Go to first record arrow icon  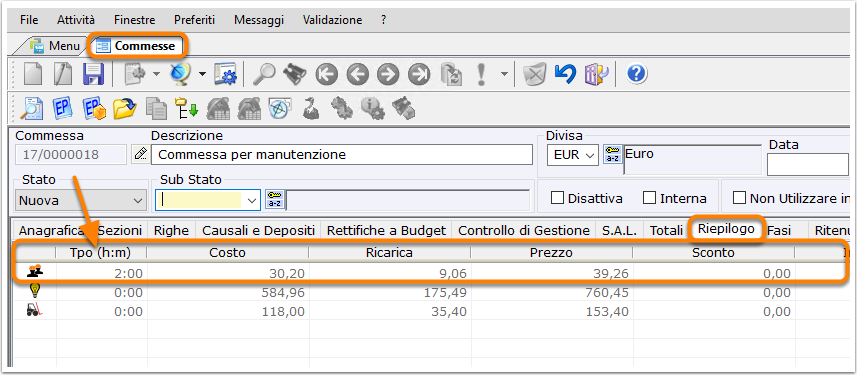pos(326,74)
